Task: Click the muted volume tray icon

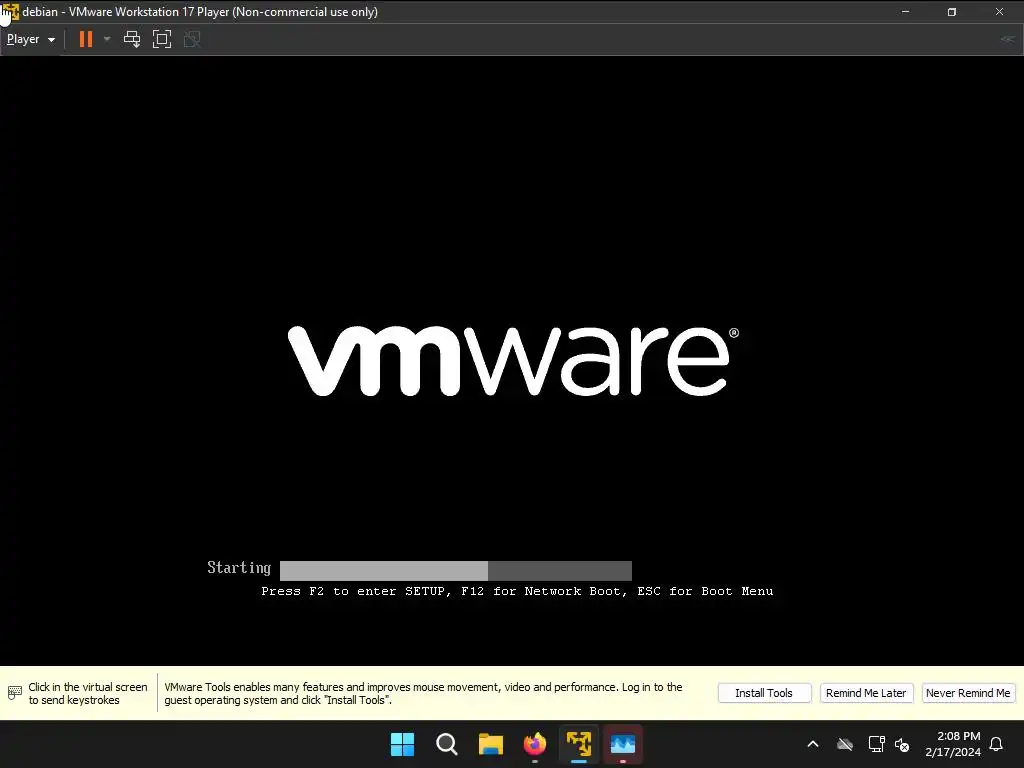Action: pos(903,744)
